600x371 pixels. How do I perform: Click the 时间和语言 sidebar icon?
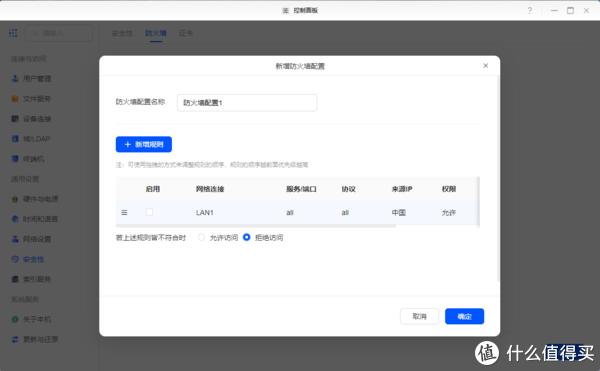point(15,219)
